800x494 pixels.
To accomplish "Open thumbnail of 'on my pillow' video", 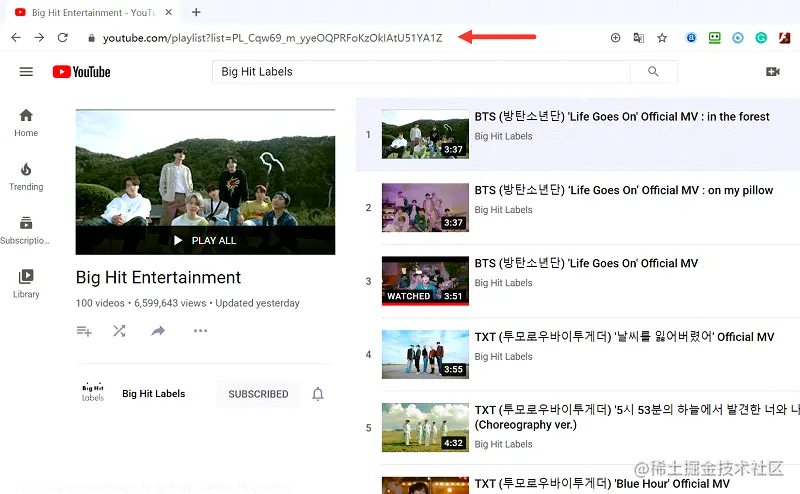I will (425, 208).
